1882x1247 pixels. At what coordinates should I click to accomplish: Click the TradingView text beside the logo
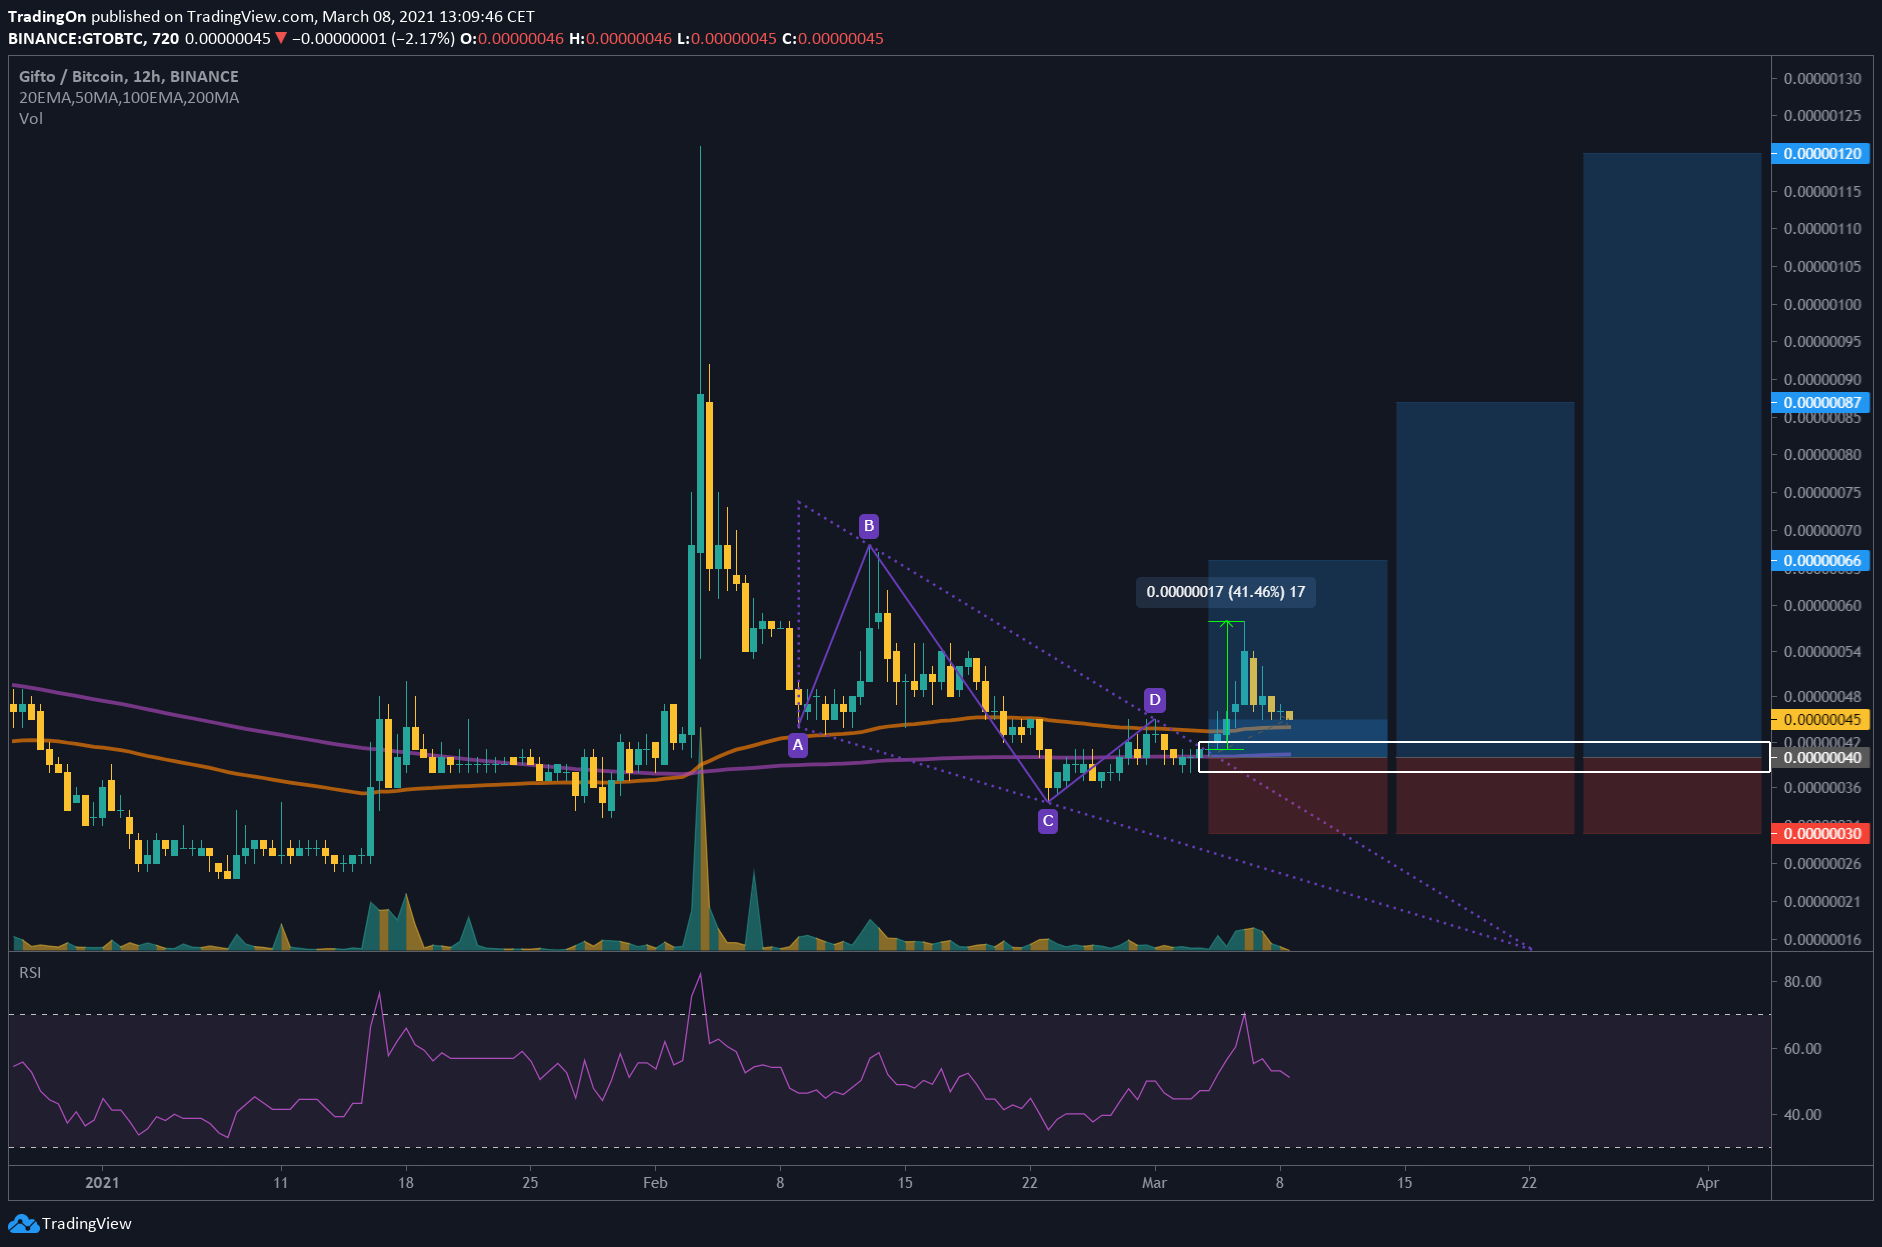[x=87, y=1224]
